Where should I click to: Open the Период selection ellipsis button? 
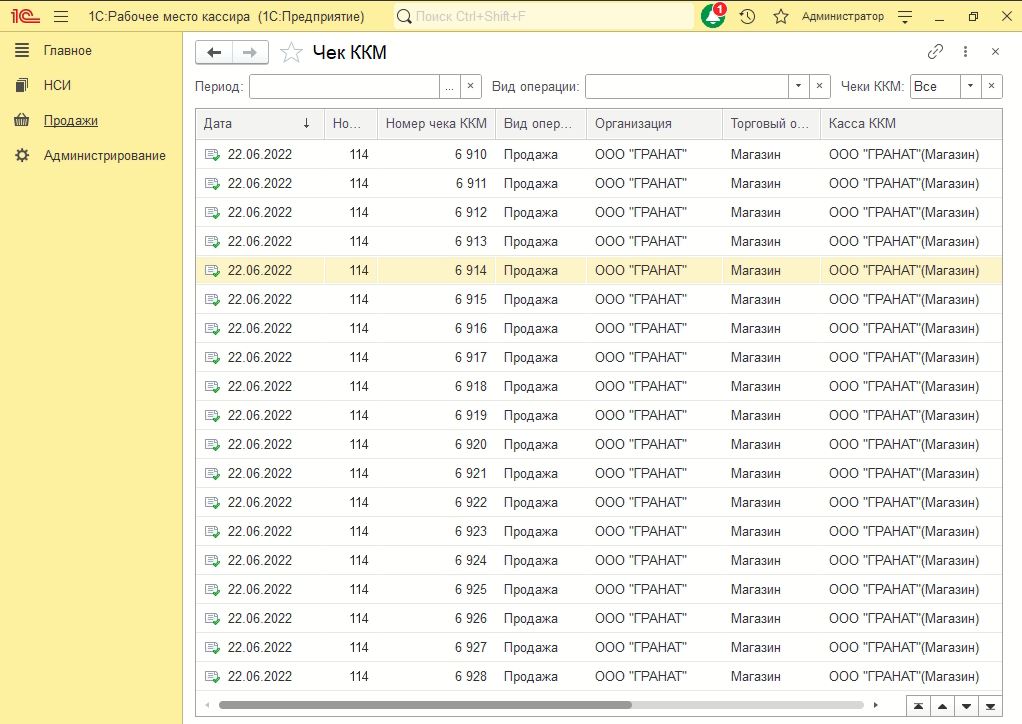point(449,87)
